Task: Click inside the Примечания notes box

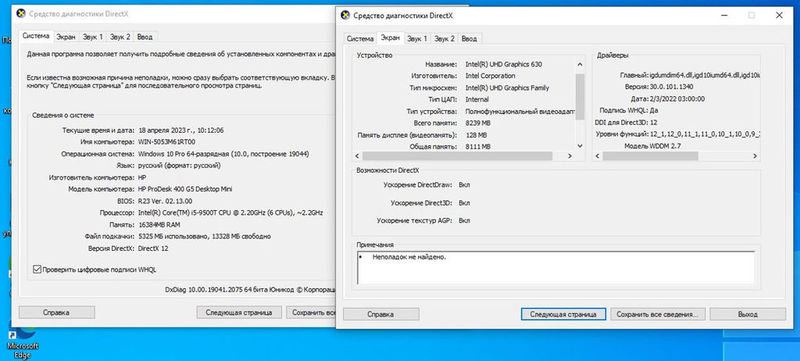Action: (556, 267)
